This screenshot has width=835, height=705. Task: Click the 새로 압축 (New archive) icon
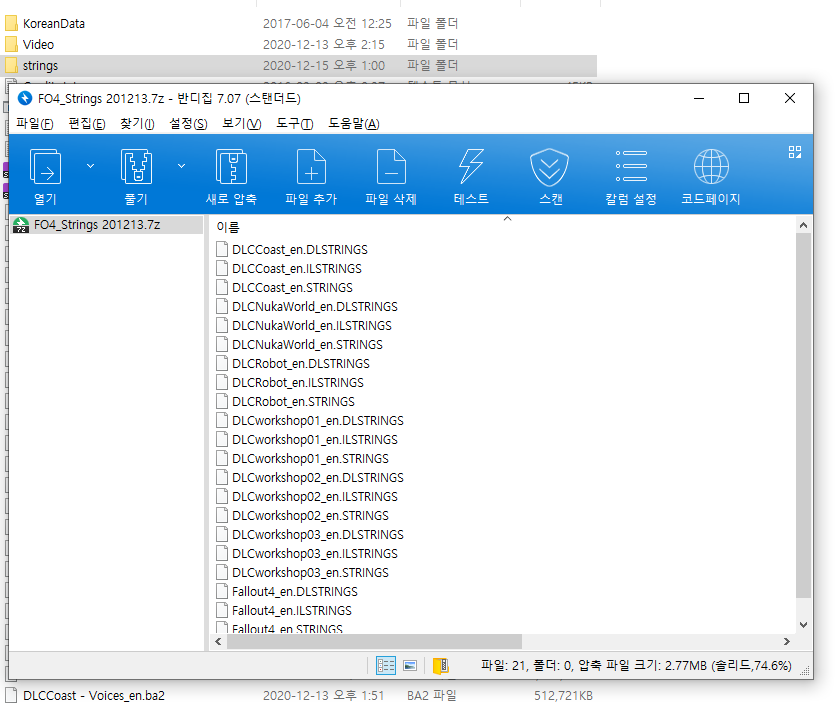pos(231,167)
